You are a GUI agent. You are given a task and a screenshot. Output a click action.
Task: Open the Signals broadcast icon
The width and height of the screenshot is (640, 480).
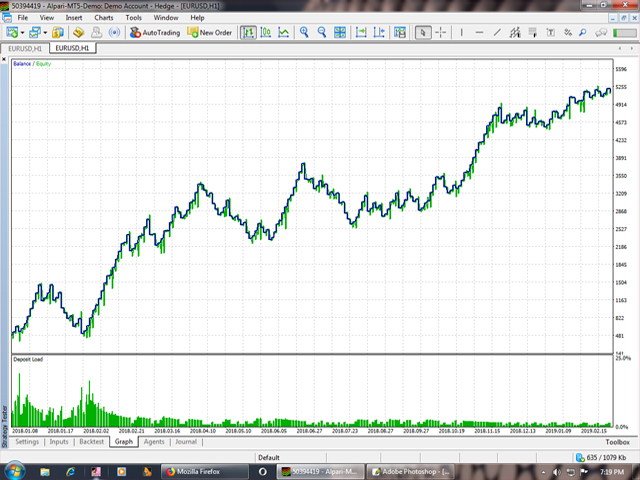click(115, 32)
